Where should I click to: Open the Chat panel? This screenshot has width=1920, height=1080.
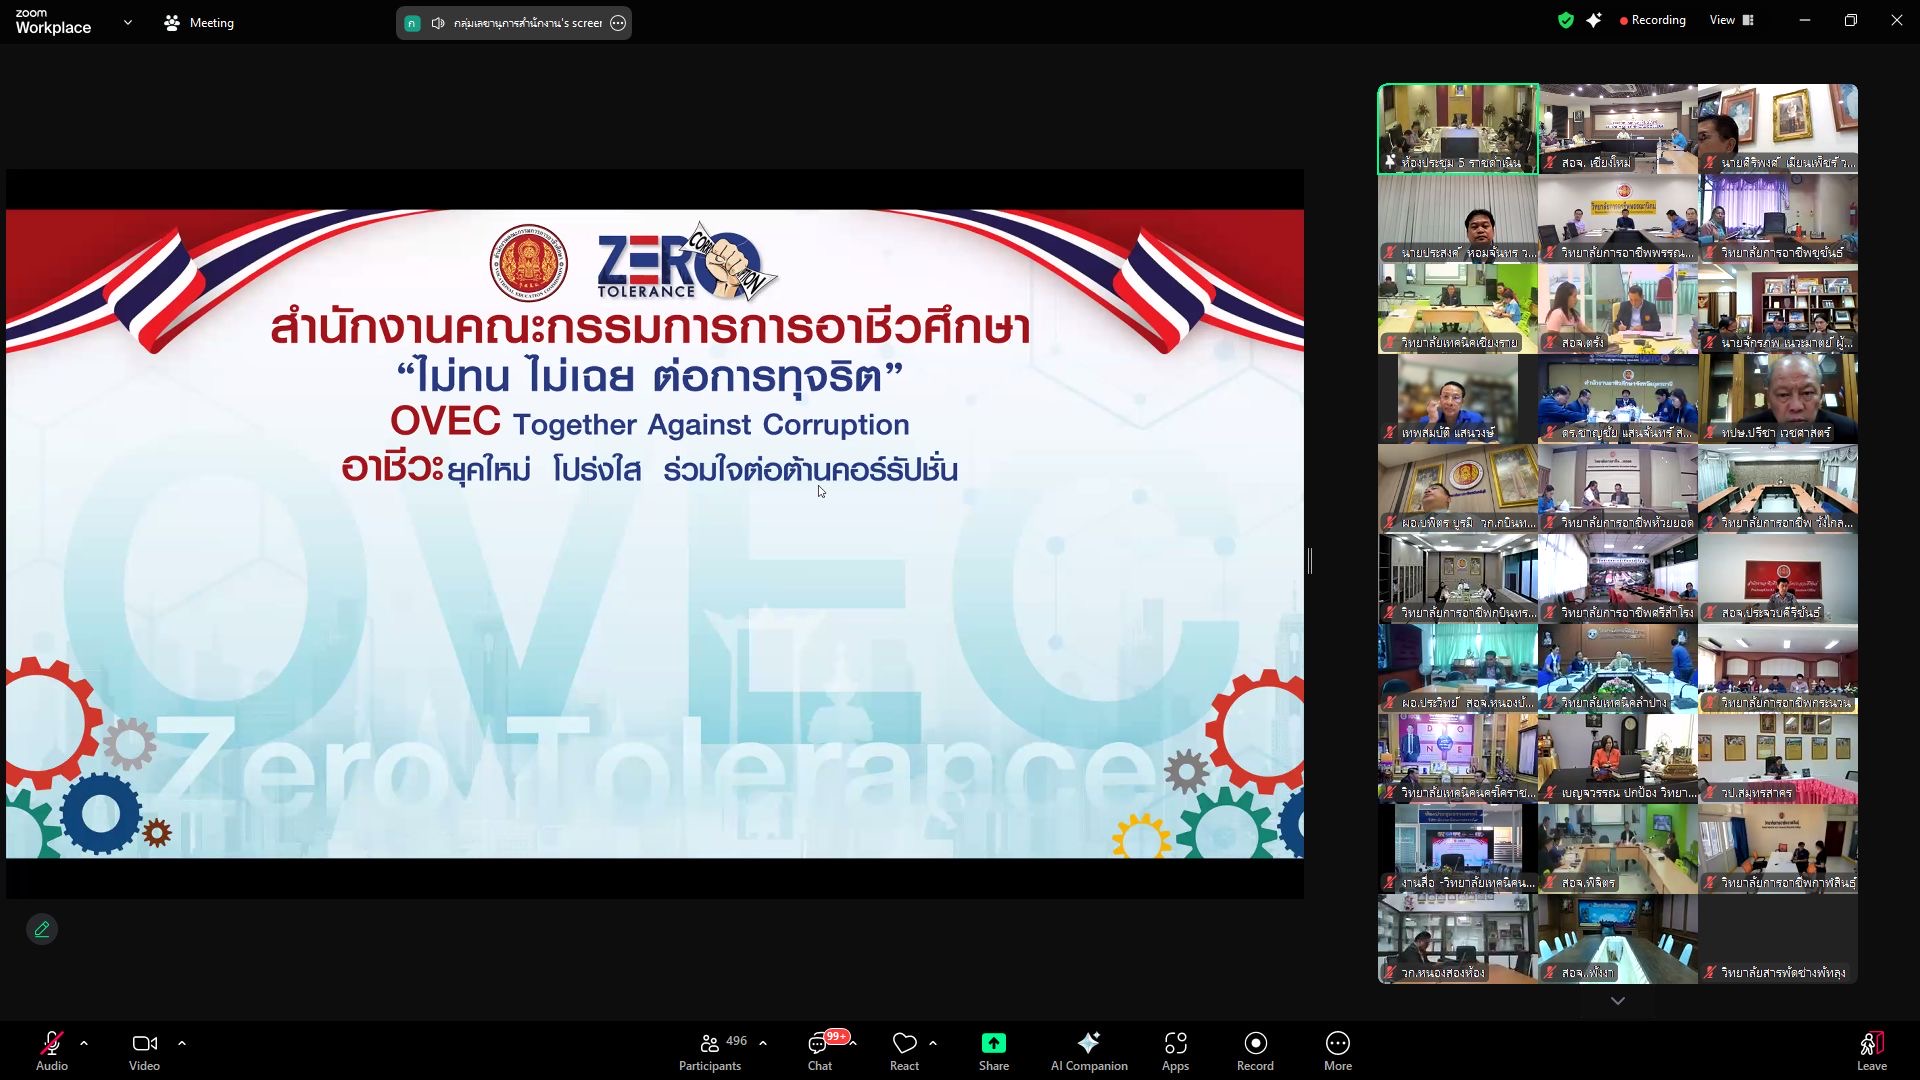click(820, 1051)
